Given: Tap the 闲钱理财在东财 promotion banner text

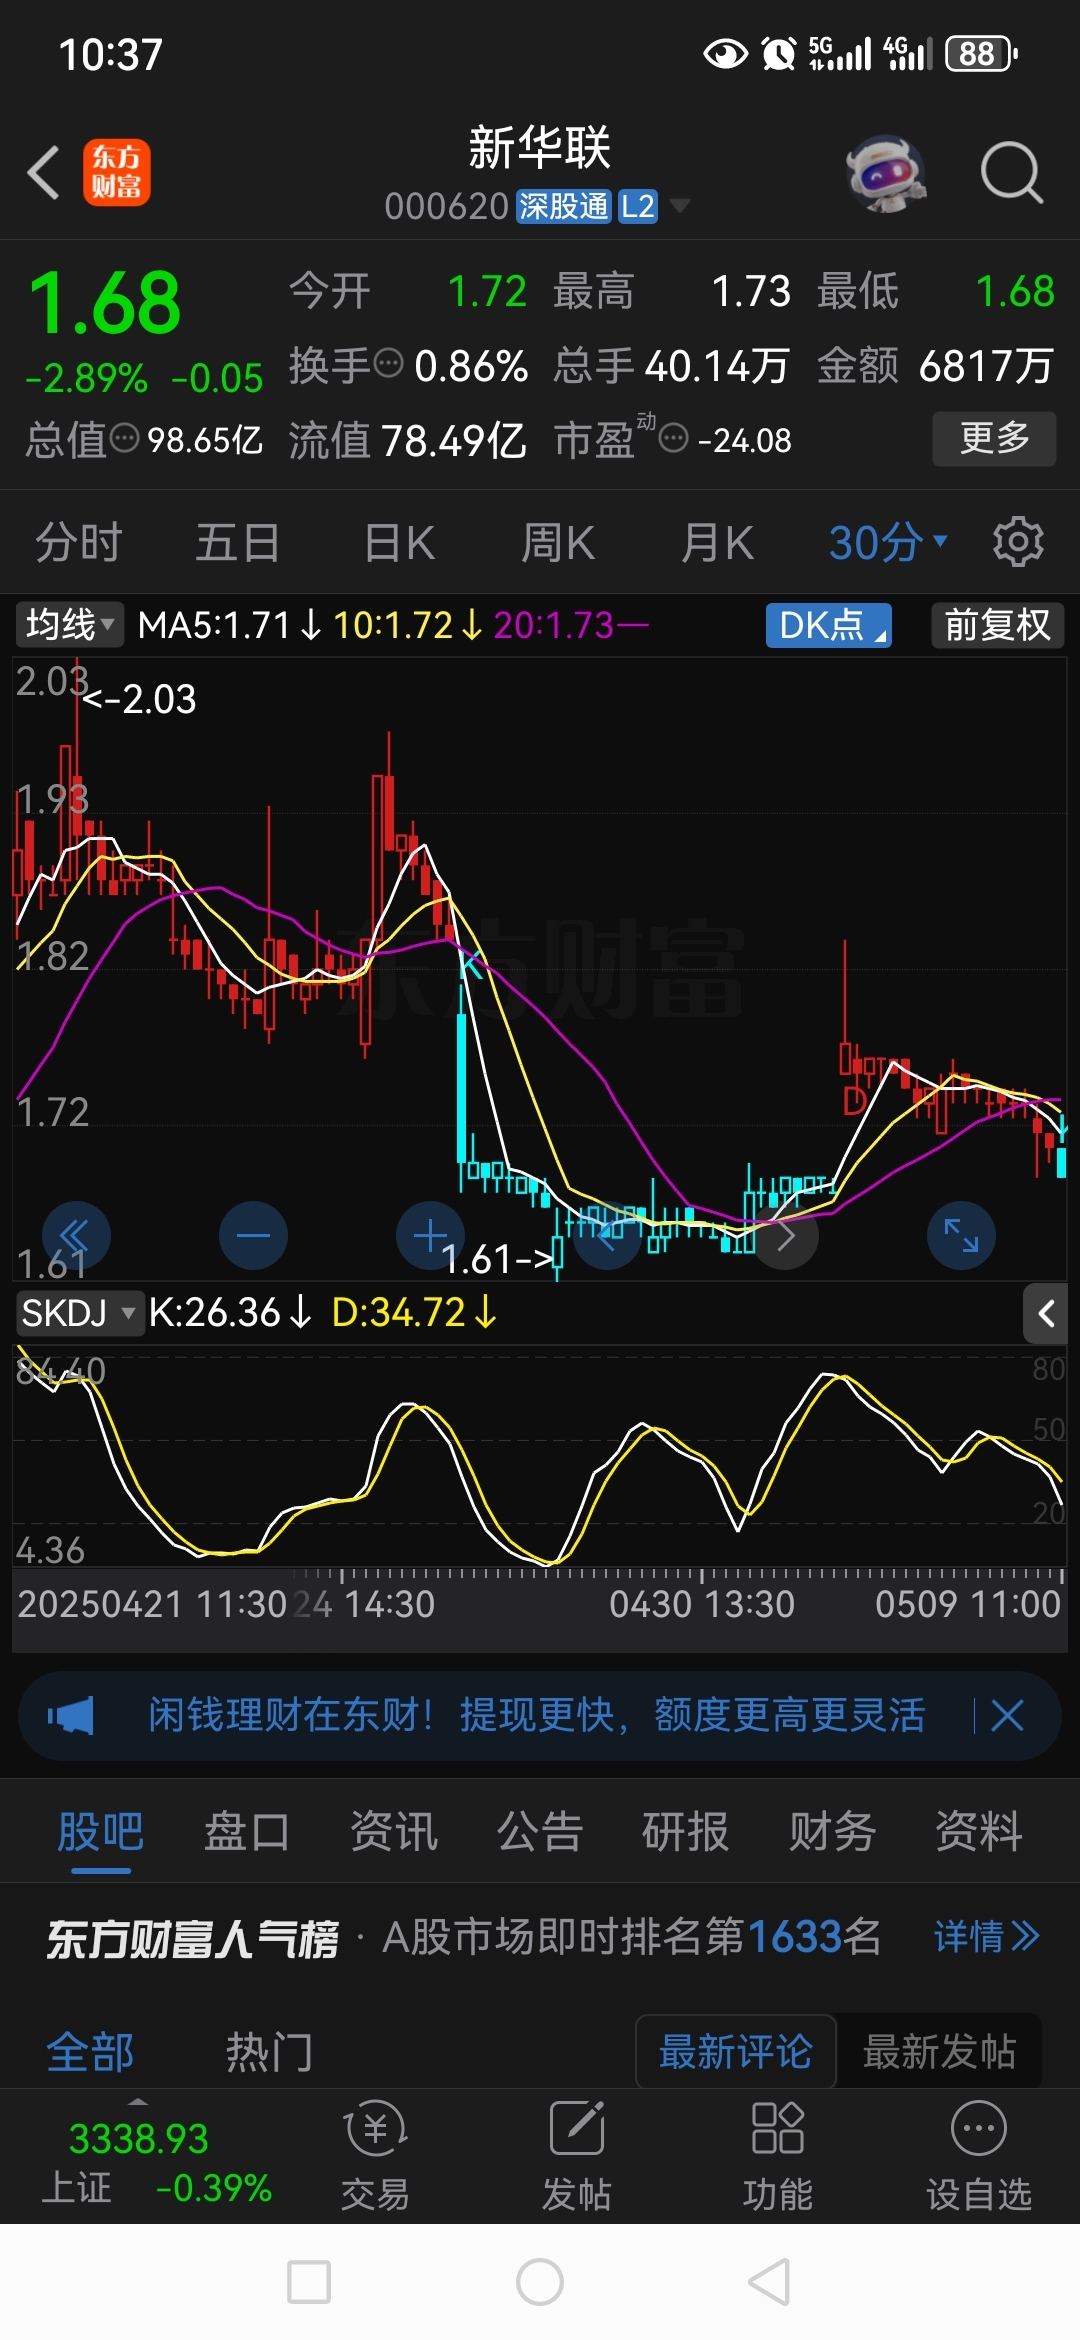Looking at the screenshot, I should pos(537,1715).
